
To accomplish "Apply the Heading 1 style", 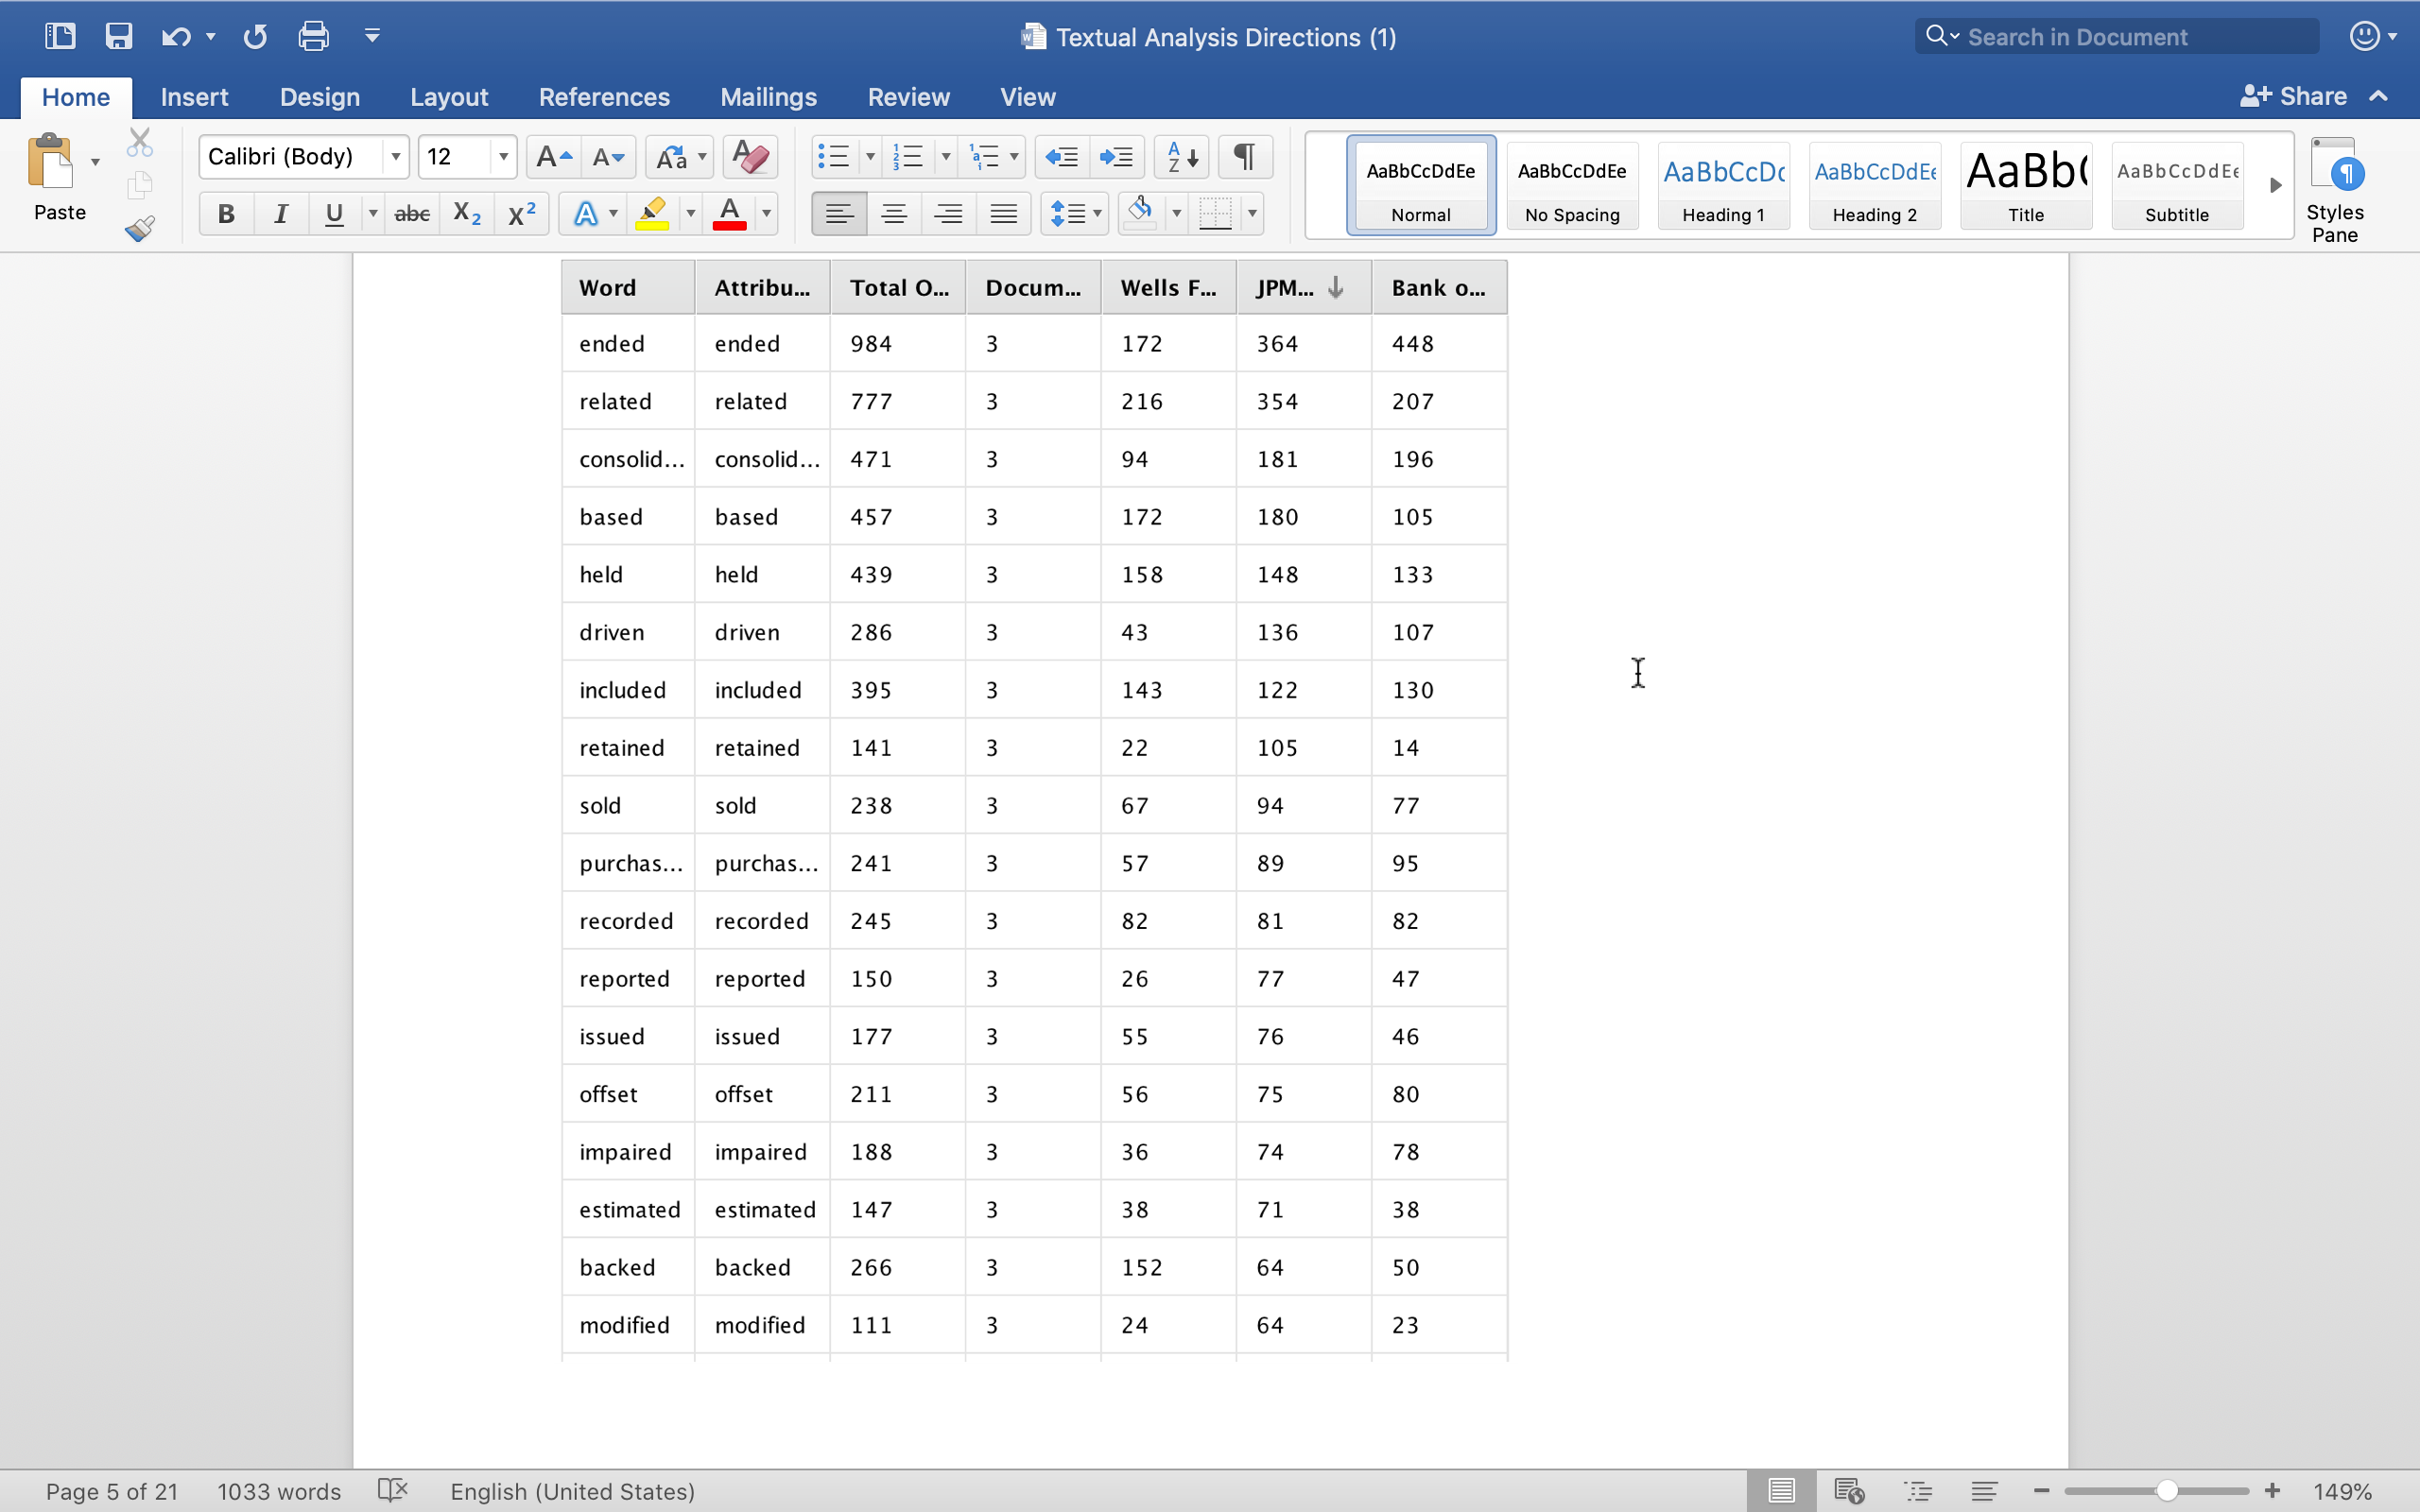I will point(1724,185).
